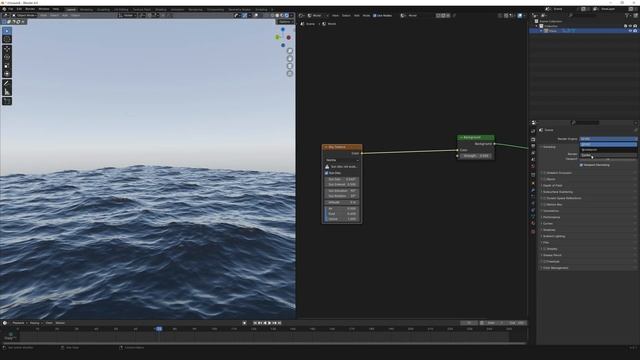This screenshot has width=640, height=360.
Task: Click the Add menu in node editor header
Action: (x=357, y=16)
